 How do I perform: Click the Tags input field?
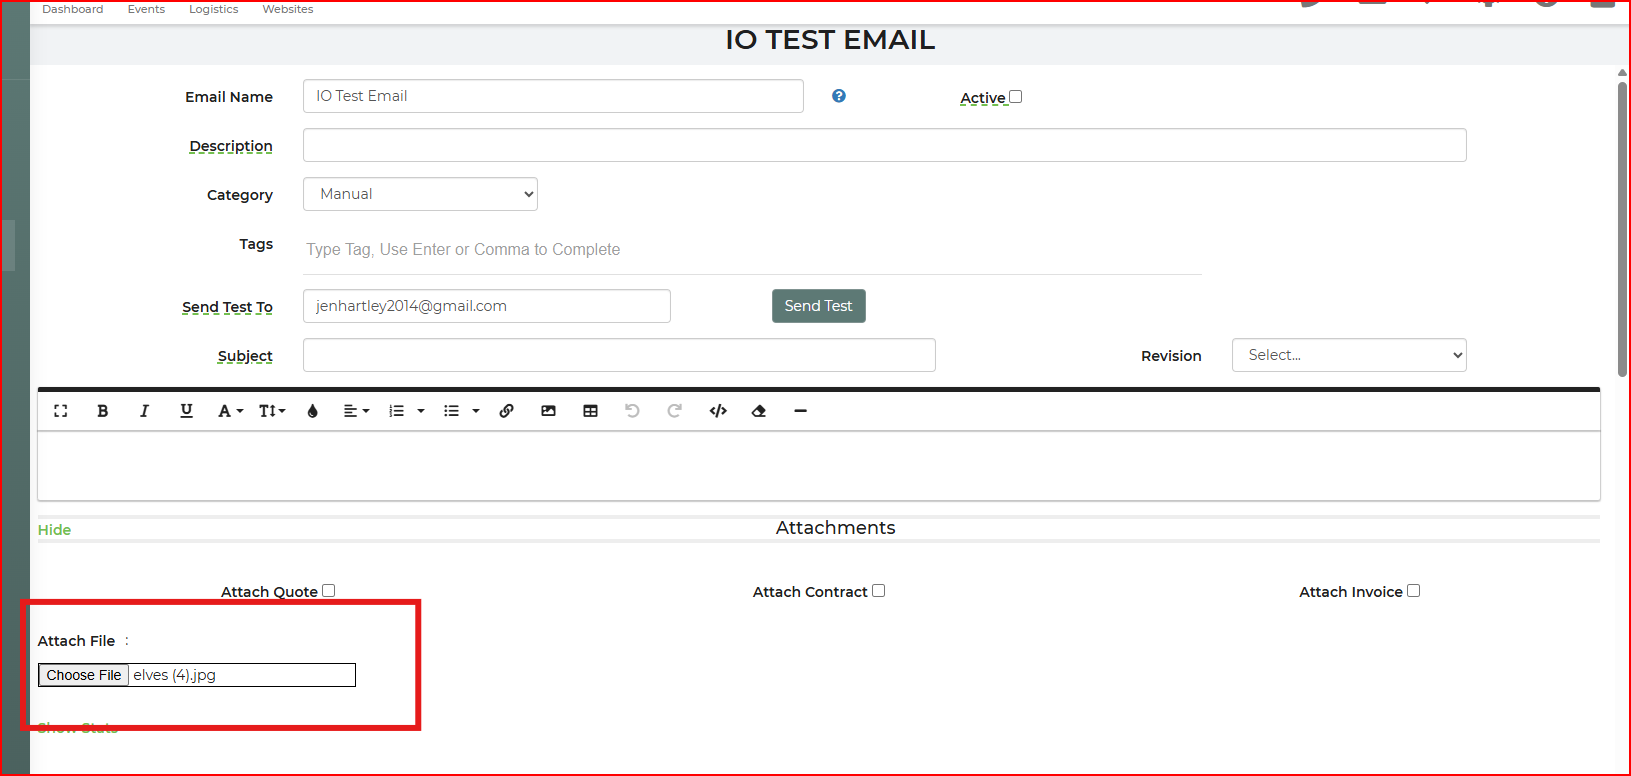point(752,250)
